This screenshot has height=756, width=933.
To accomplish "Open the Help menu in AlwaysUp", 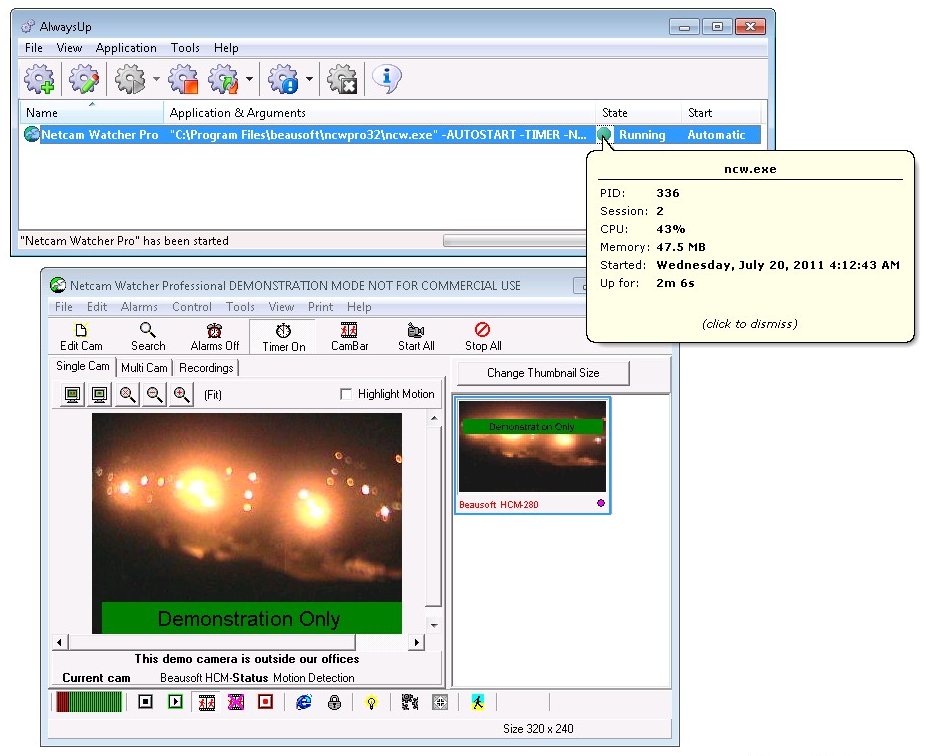I will tap(226, 48).
